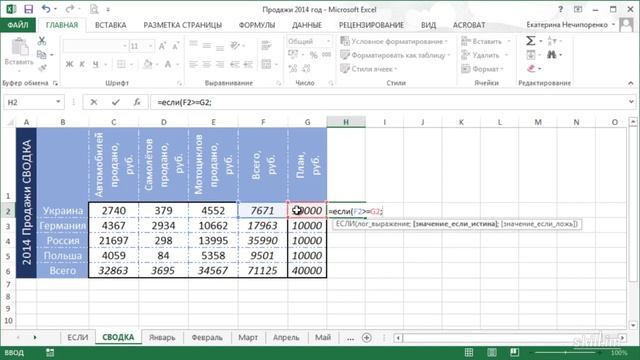
Task: Click the Merge and Center icon
Action: click(267, 64)
